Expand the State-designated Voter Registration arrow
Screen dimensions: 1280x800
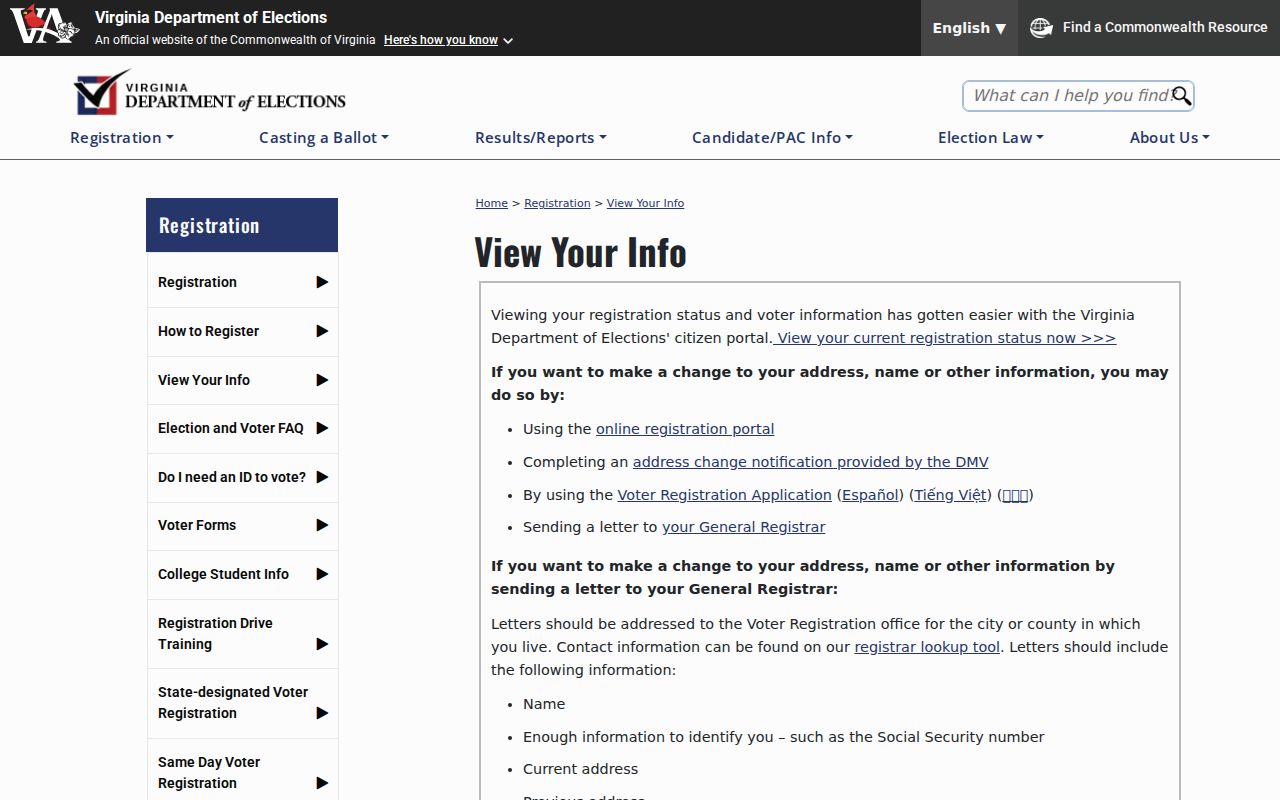tap(322, 713)
